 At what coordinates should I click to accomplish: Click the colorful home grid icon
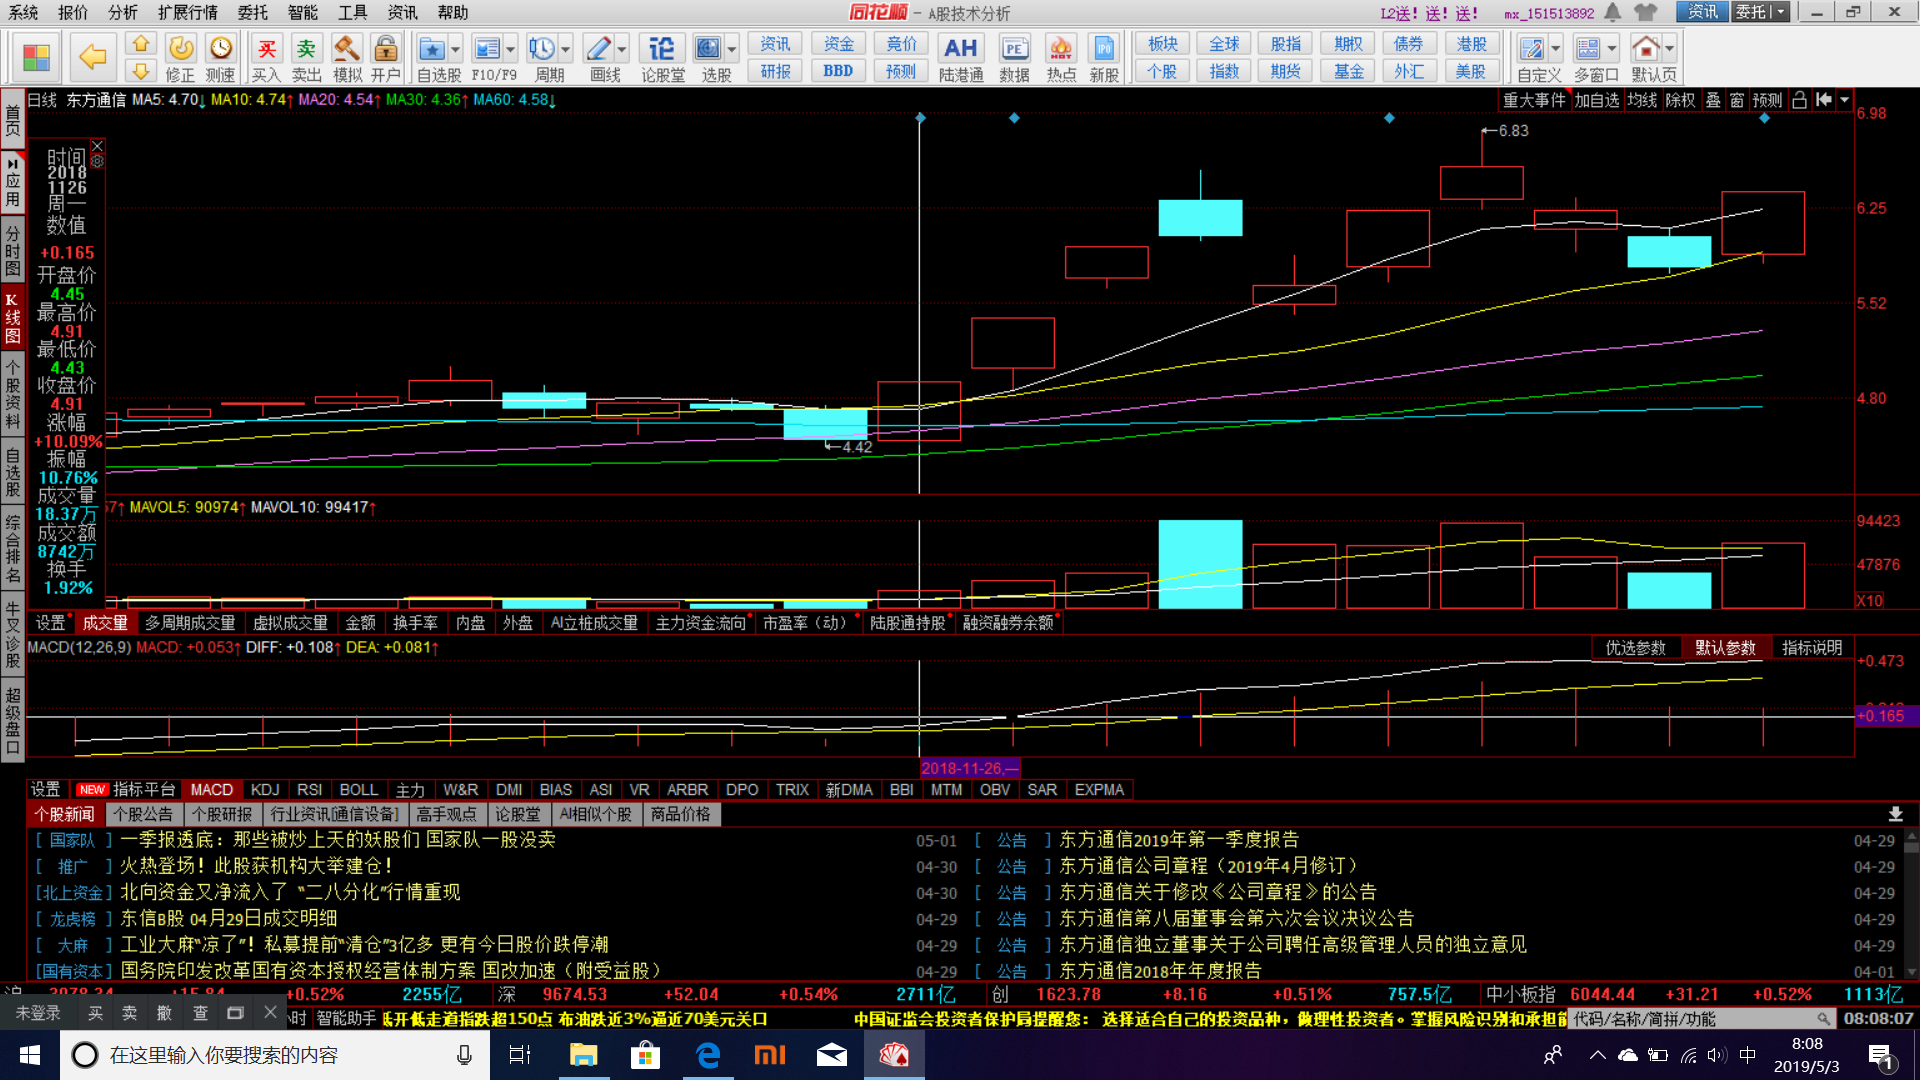tap(36, 57)
